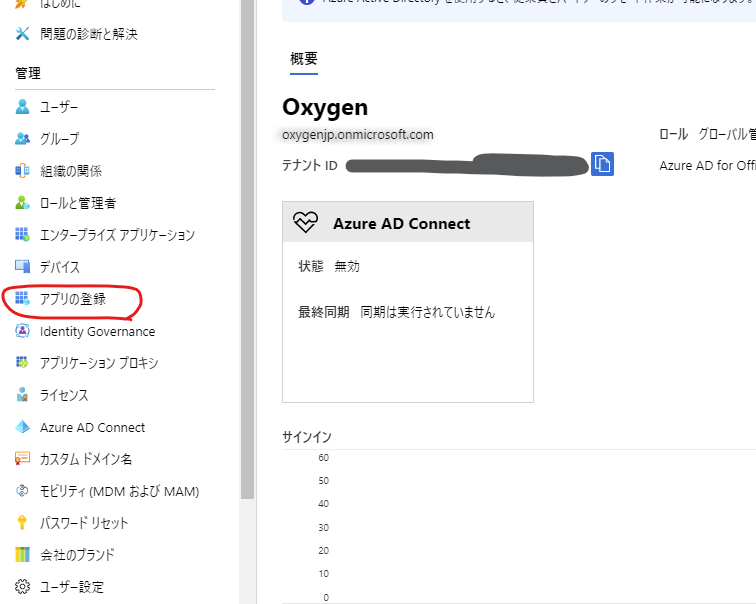Screen dimensions: 756x604
Task: Open the ユーザー menu item
Action: click(x=59, y=107)
